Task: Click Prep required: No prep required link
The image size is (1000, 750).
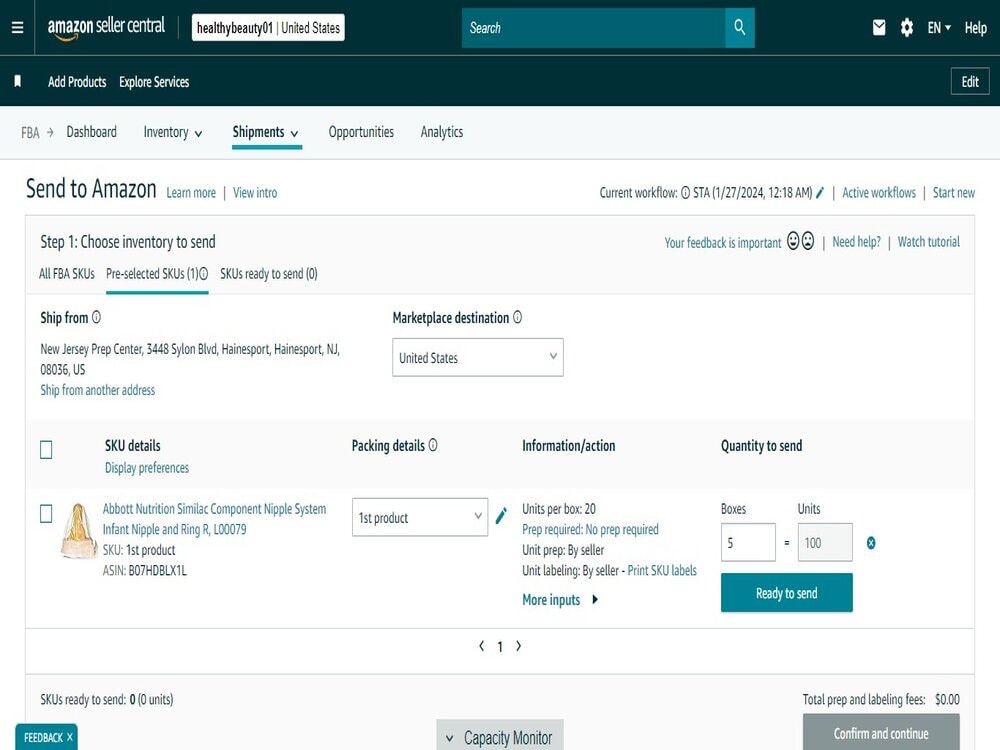Action: (590, 529)
